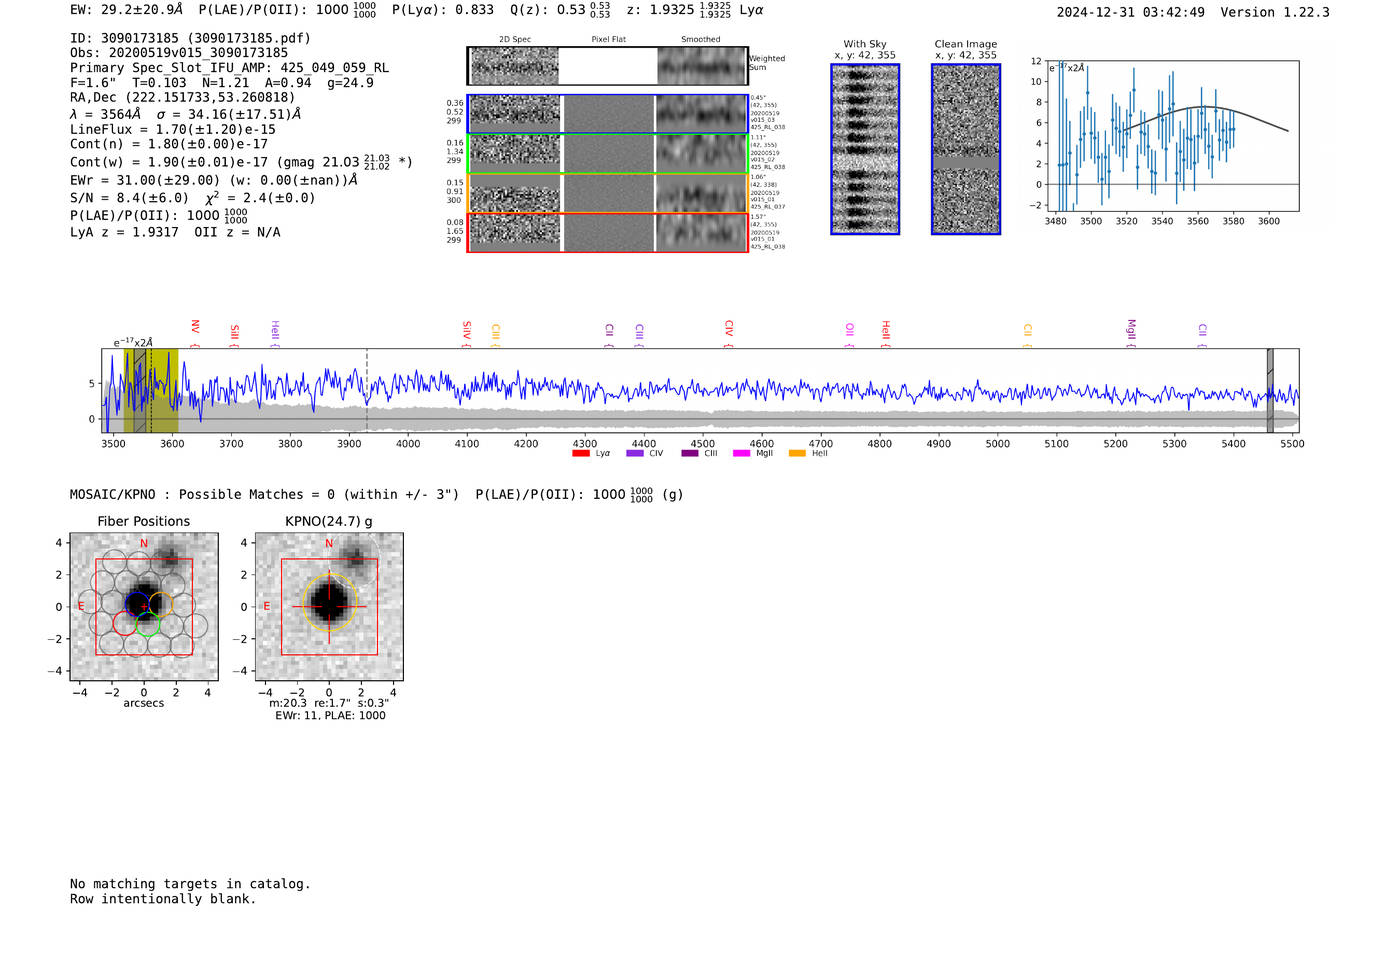
Task: Click the Fiber Positions cutout image
Action: pyautogui.click(x=144, y=607)
